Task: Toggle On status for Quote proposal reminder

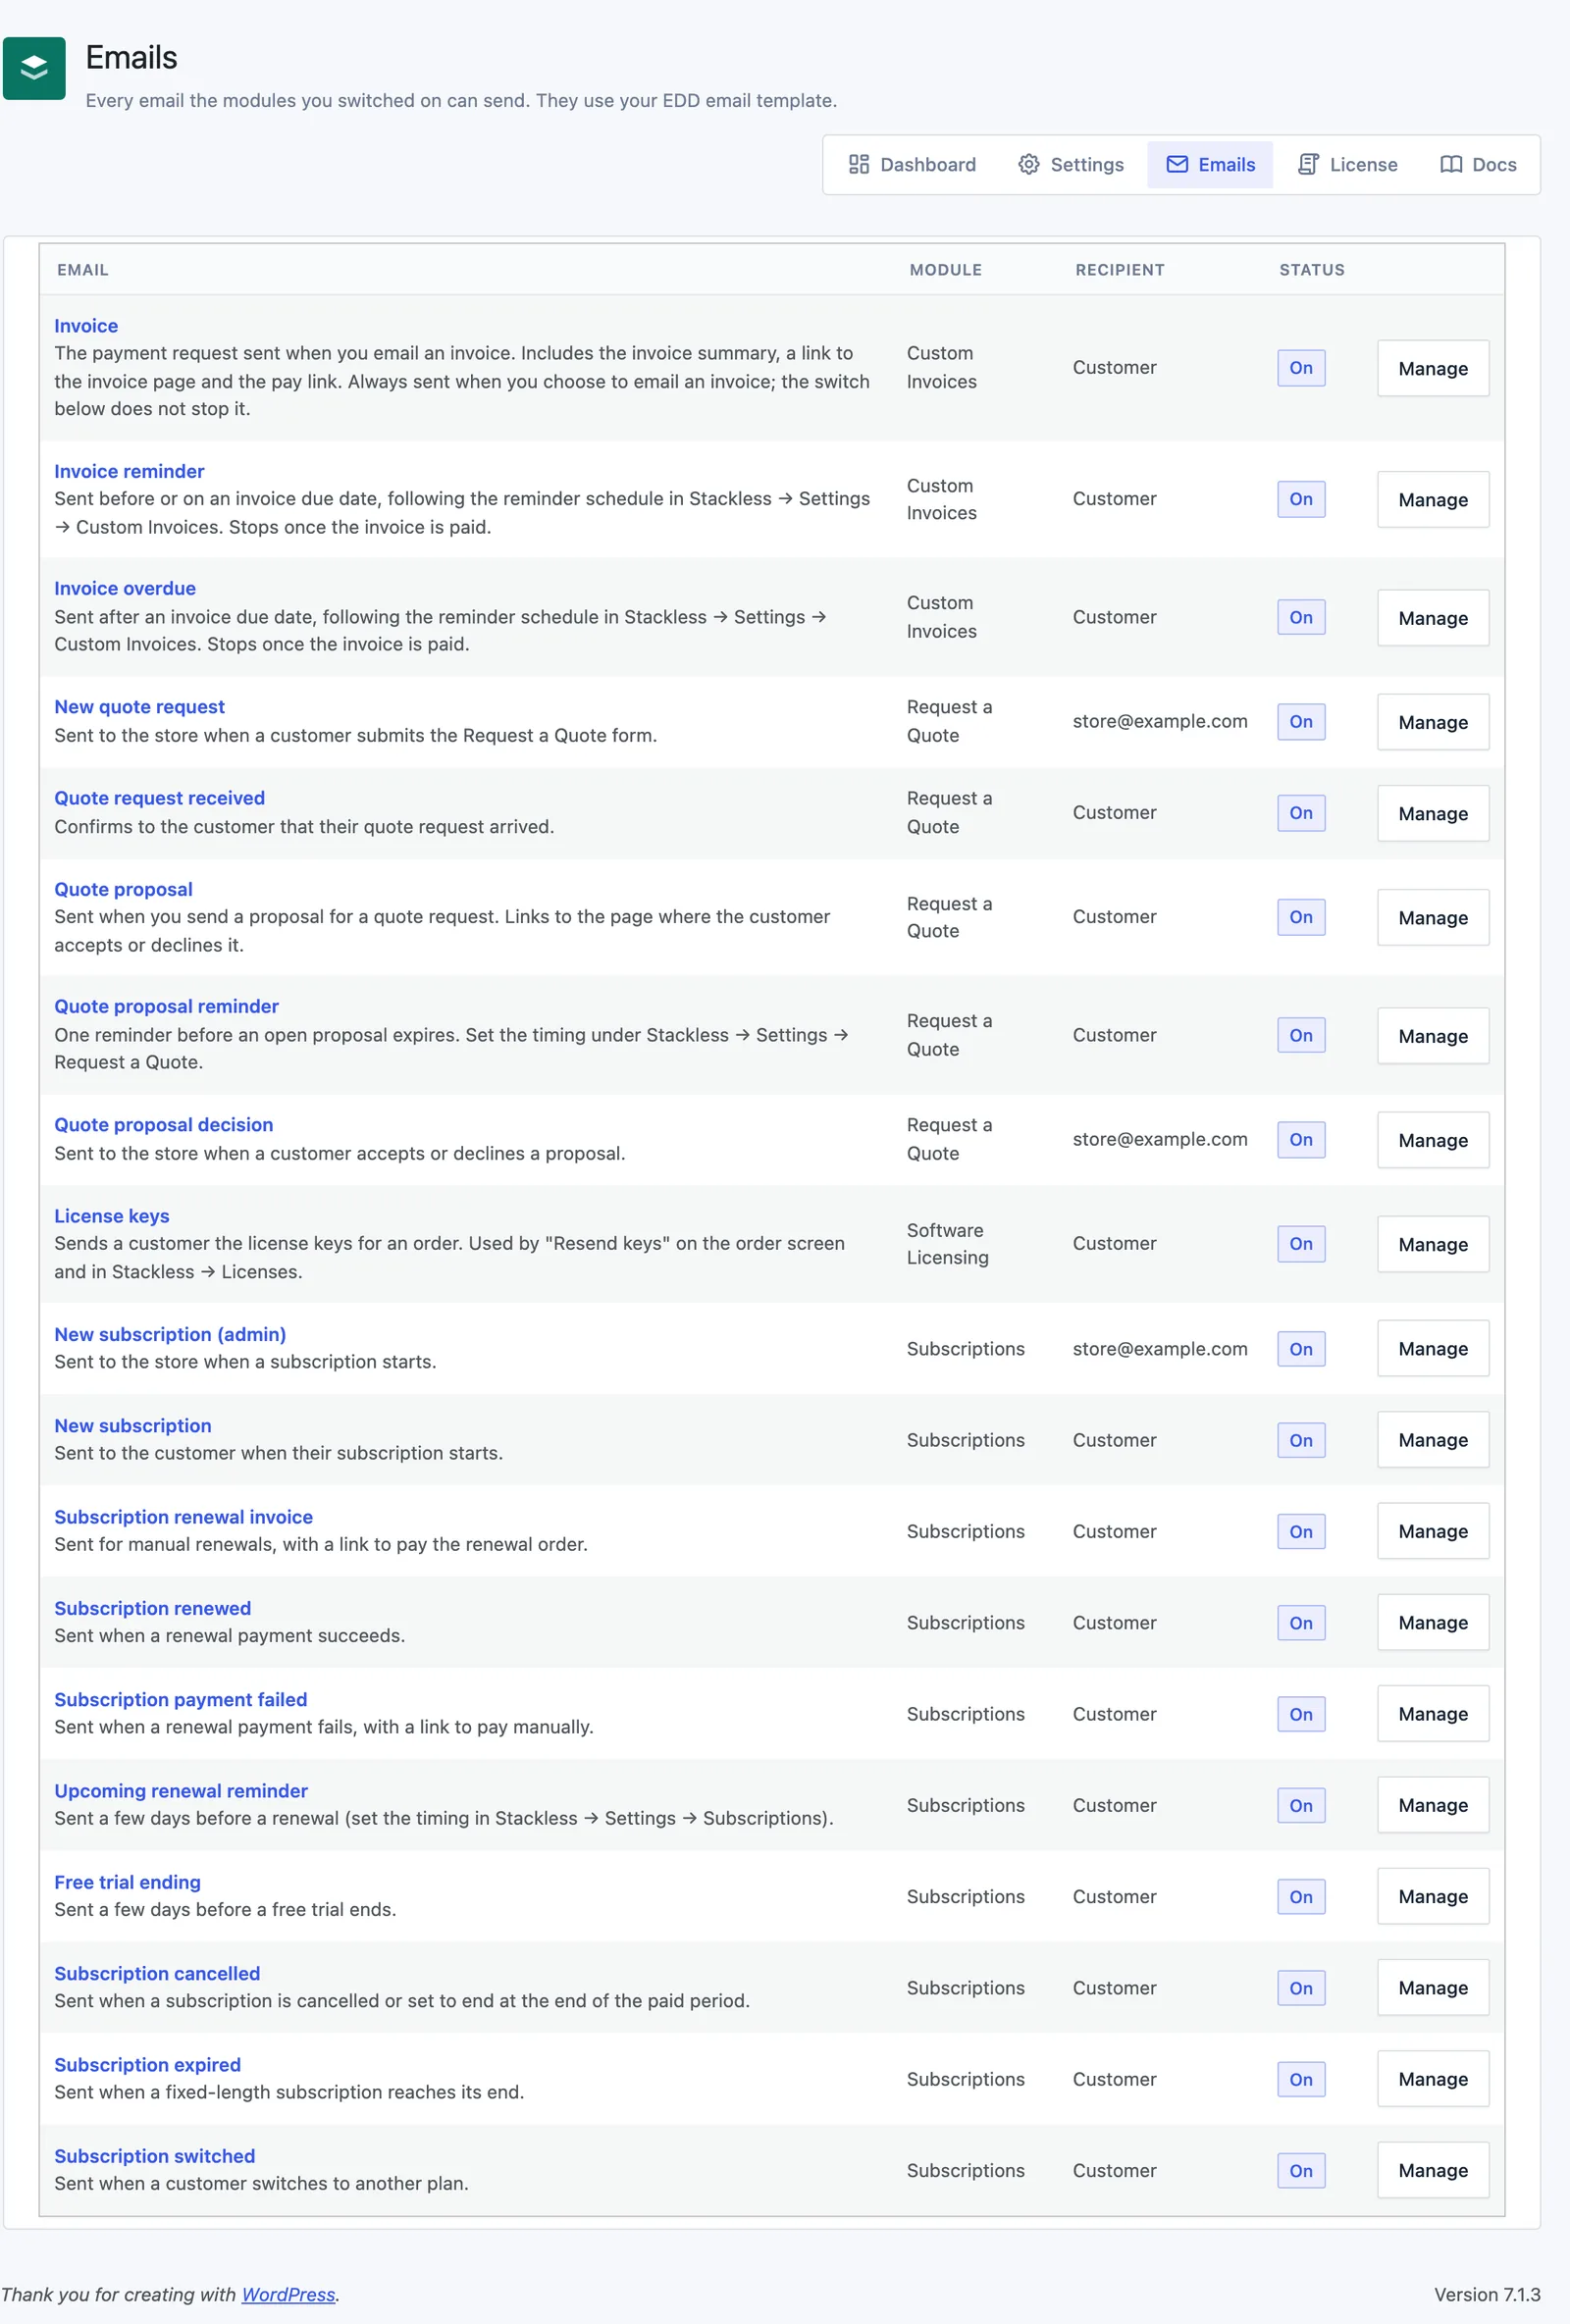Action: point(1301,1035)
